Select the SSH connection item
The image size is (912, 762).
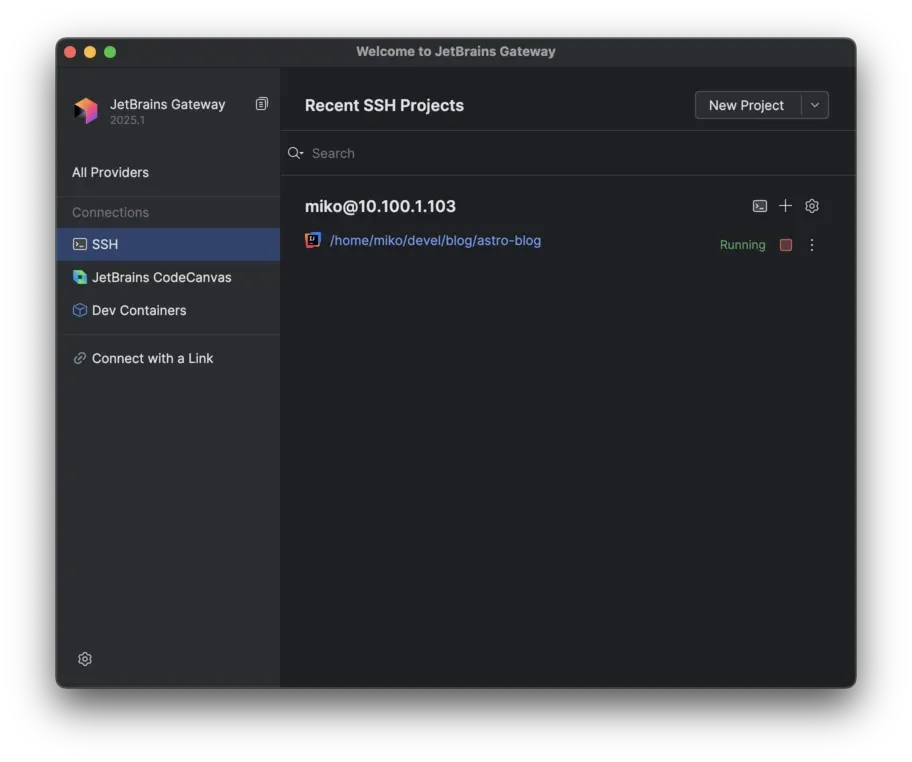click(x=168, y=244)
